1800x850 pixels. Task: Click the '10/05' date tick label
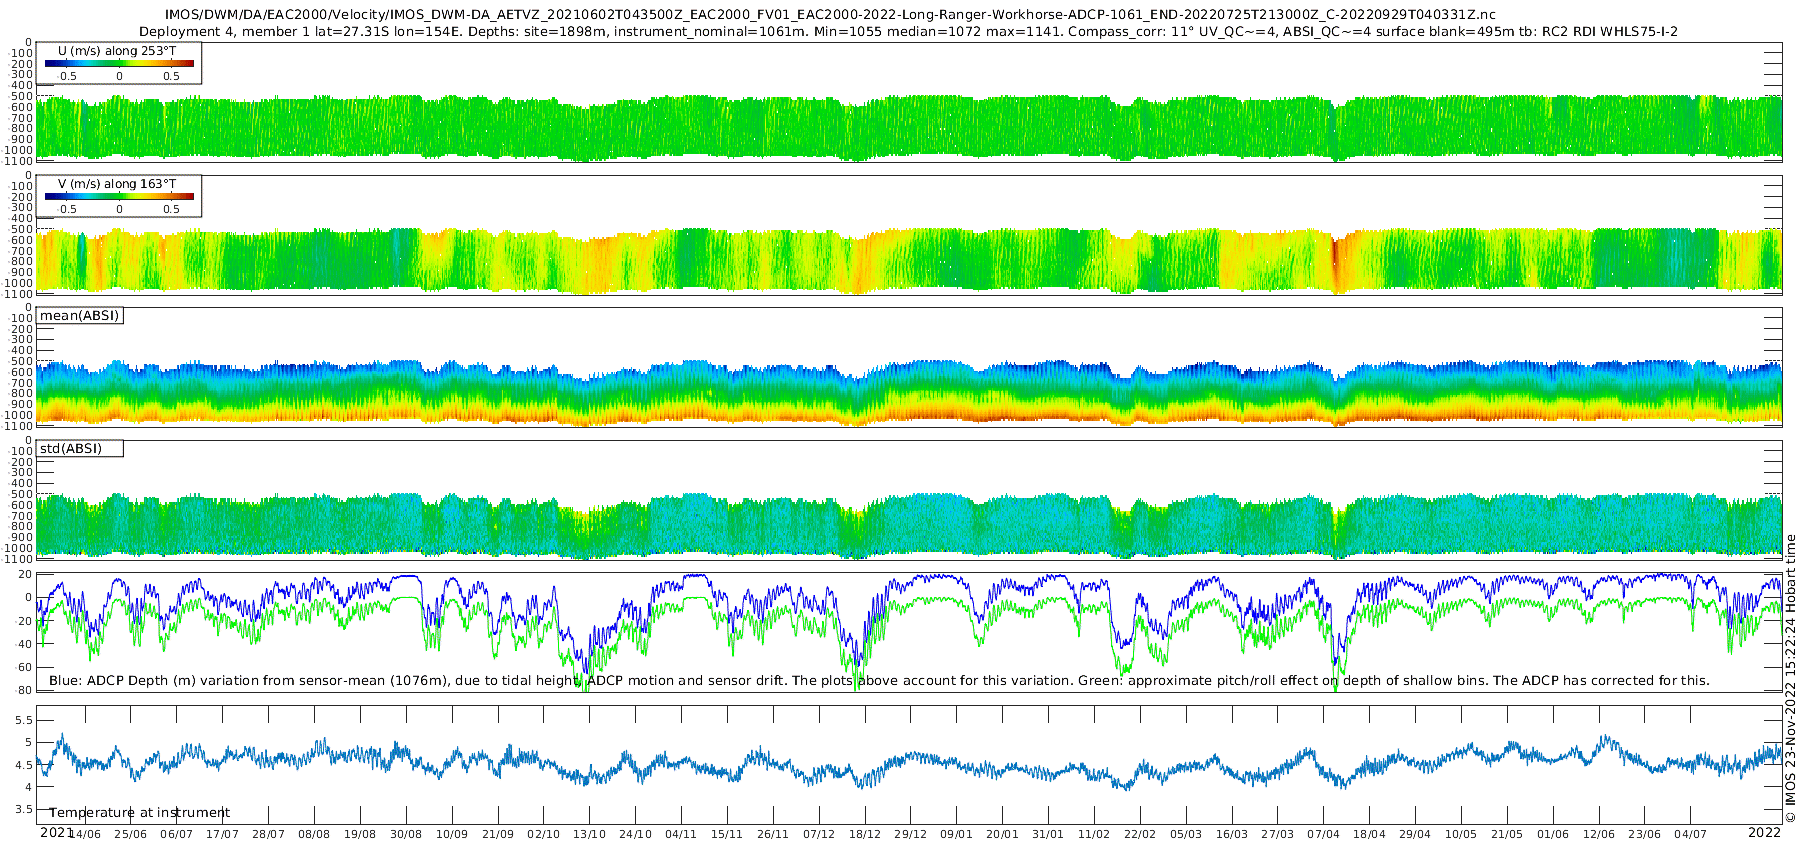tap(1461, 834)
